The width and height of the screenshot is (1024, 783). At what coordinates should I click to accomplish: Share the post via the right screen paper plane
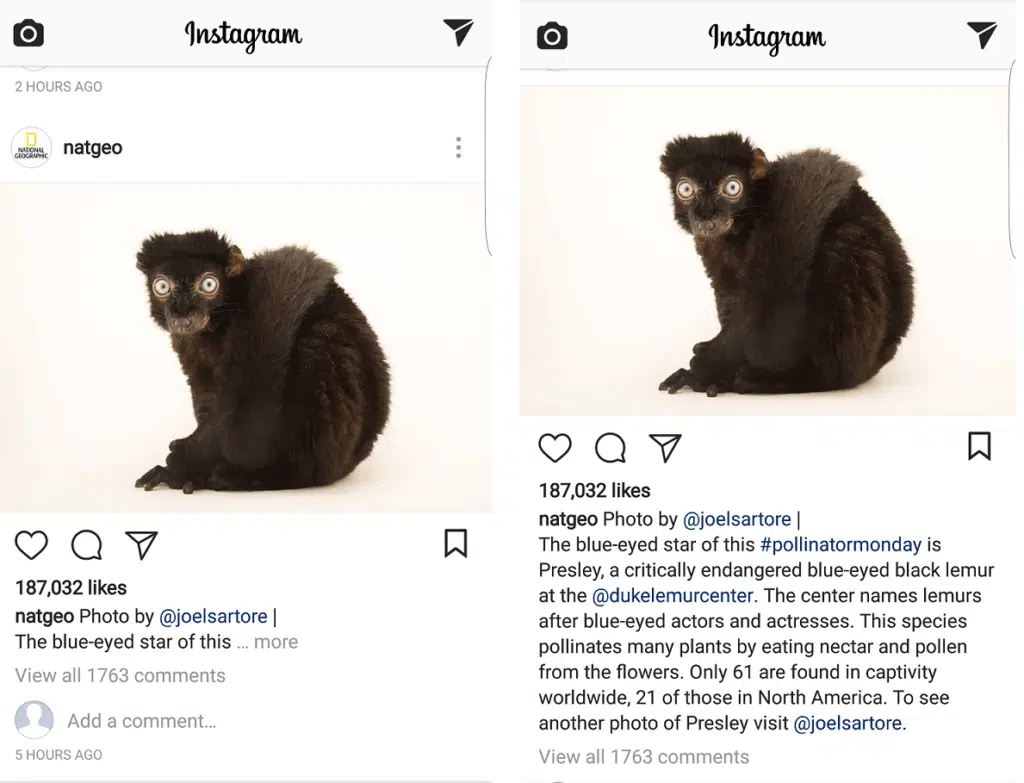(x=665, y=447)
